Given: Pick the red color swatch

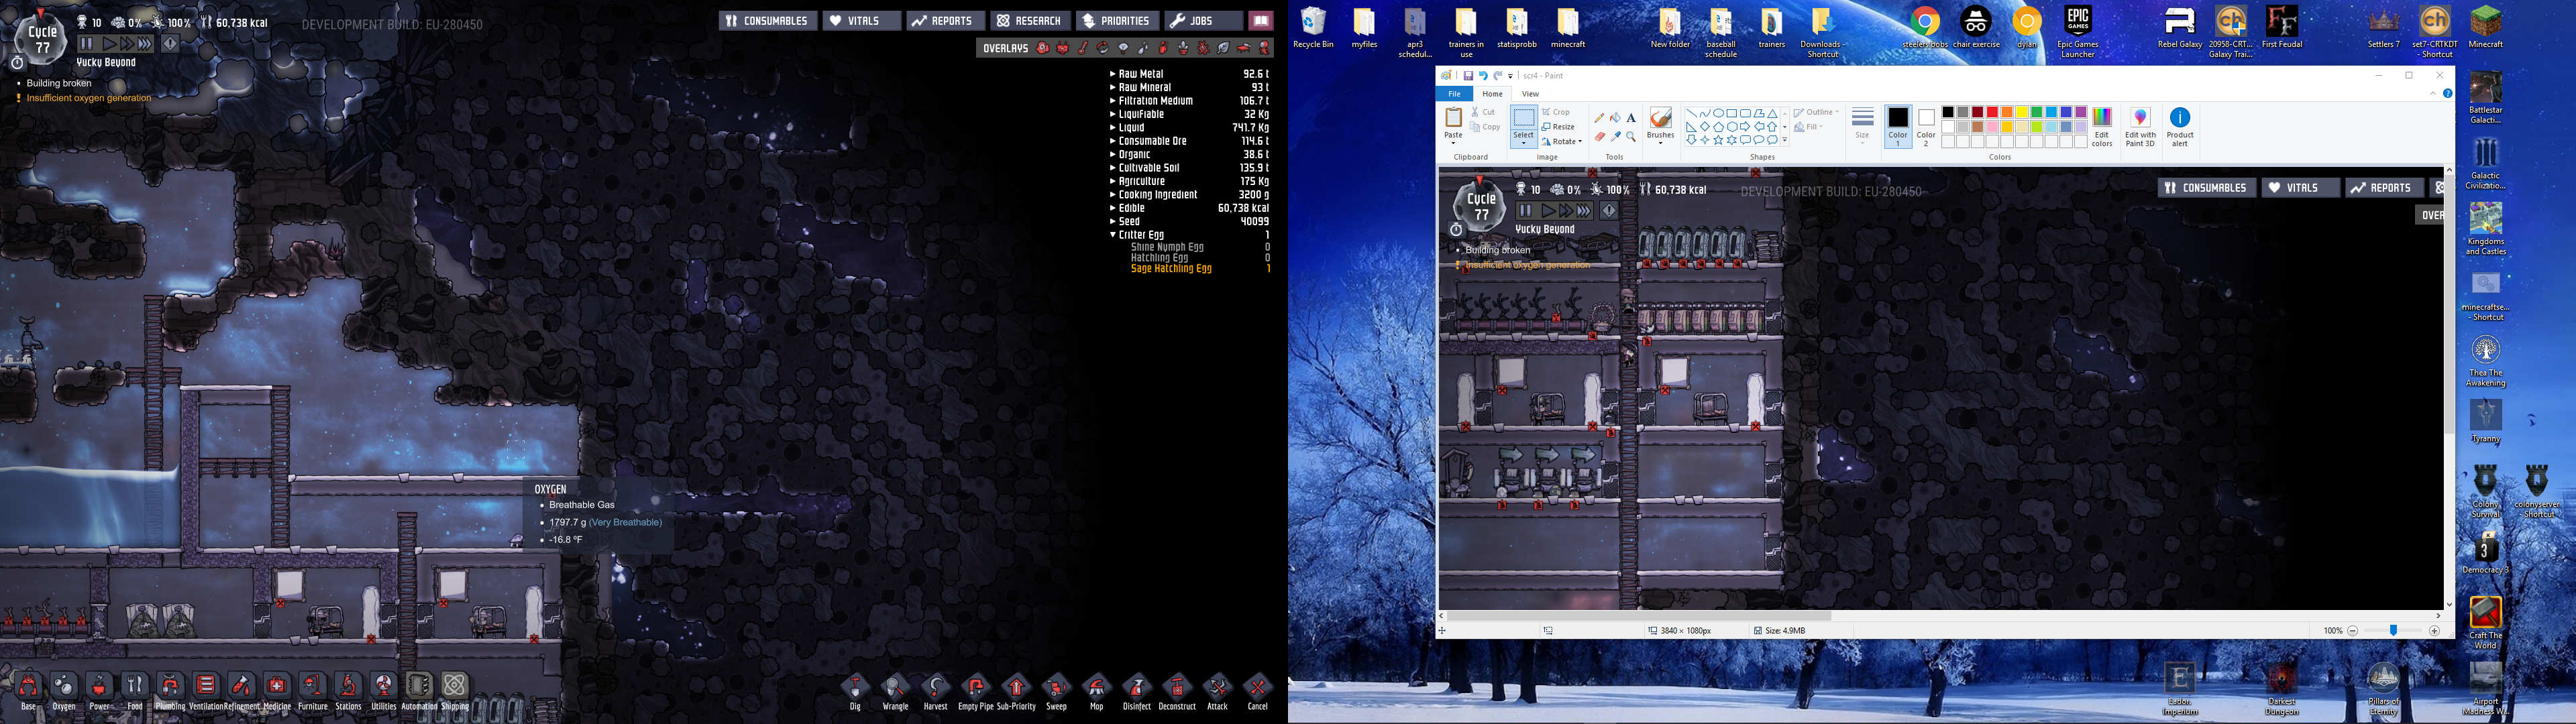Looking at the screenshot, I should [1992, 112].
